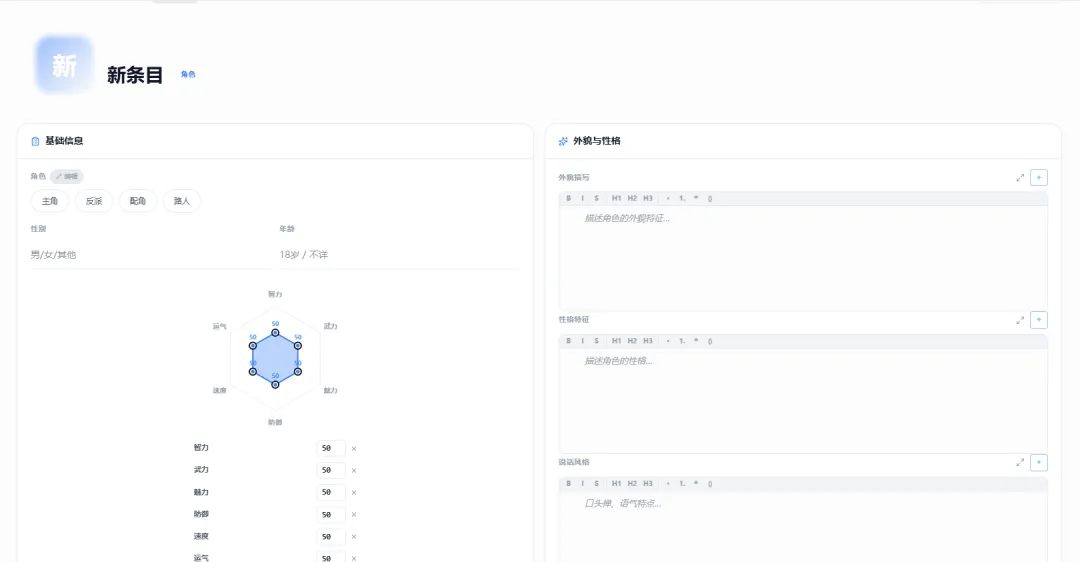The height and width of the screenshot is (562, 1080).
Task: Click bold button in 外貌描写 toolbar
Action: (x=569, y=199)
